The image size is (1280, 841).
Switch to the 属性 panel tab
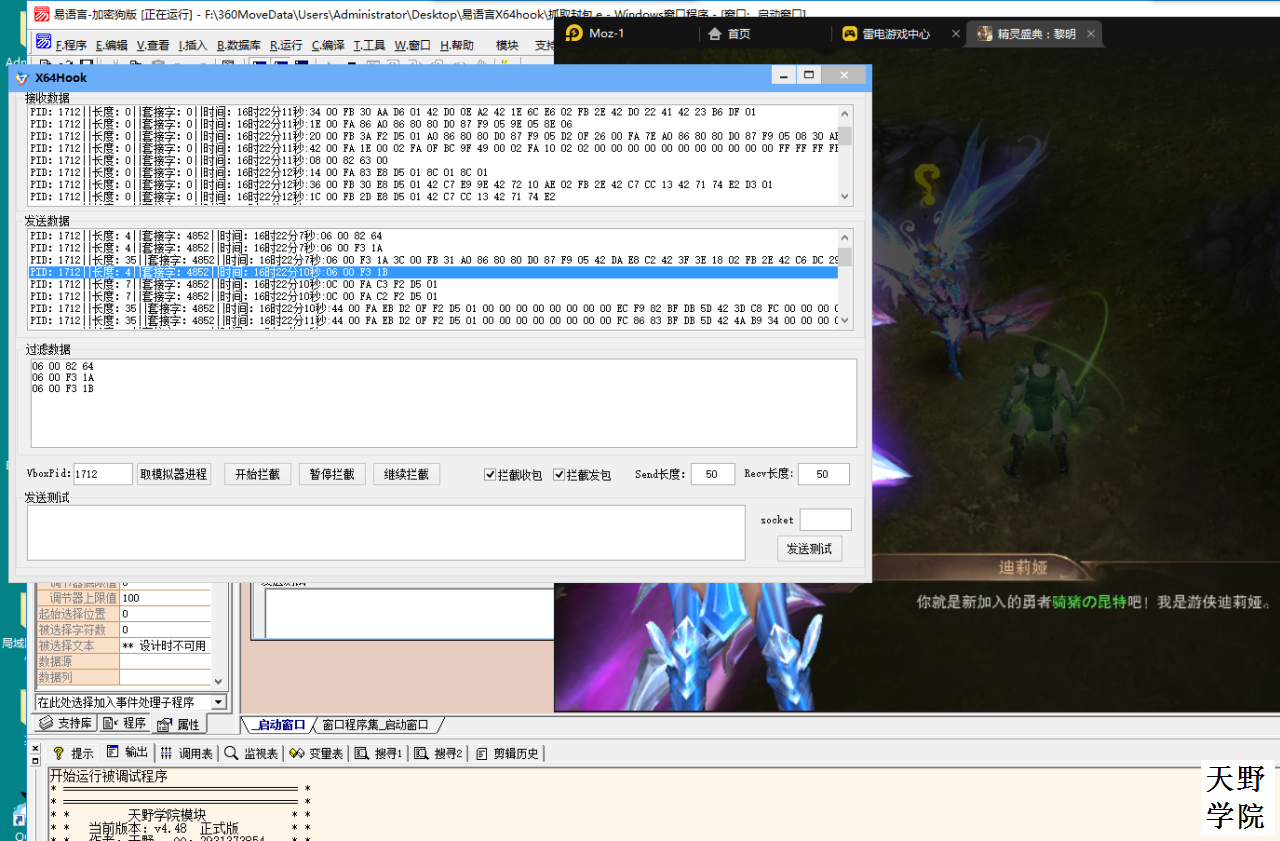click(178, 723)
